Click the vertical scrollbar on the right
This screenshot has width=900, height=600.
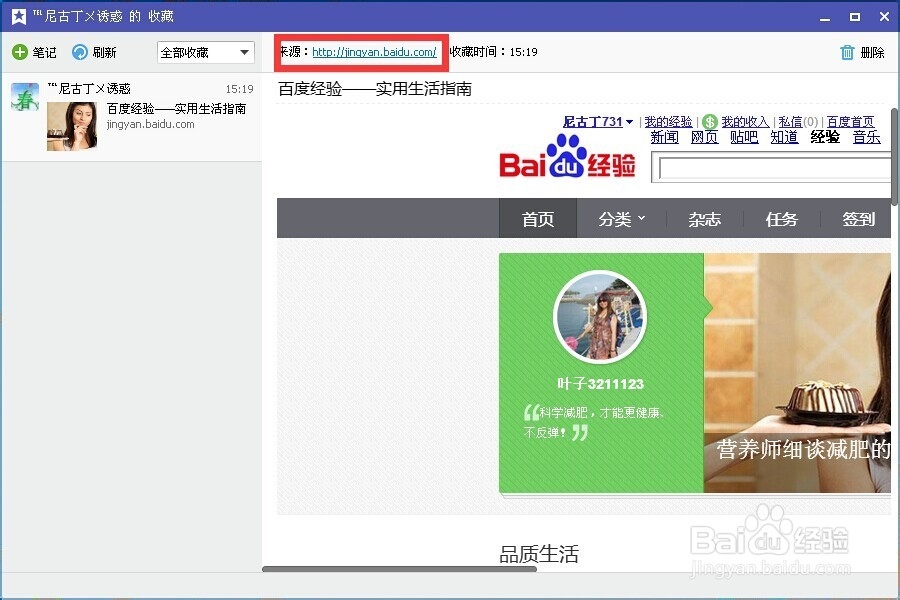point(894,157)
